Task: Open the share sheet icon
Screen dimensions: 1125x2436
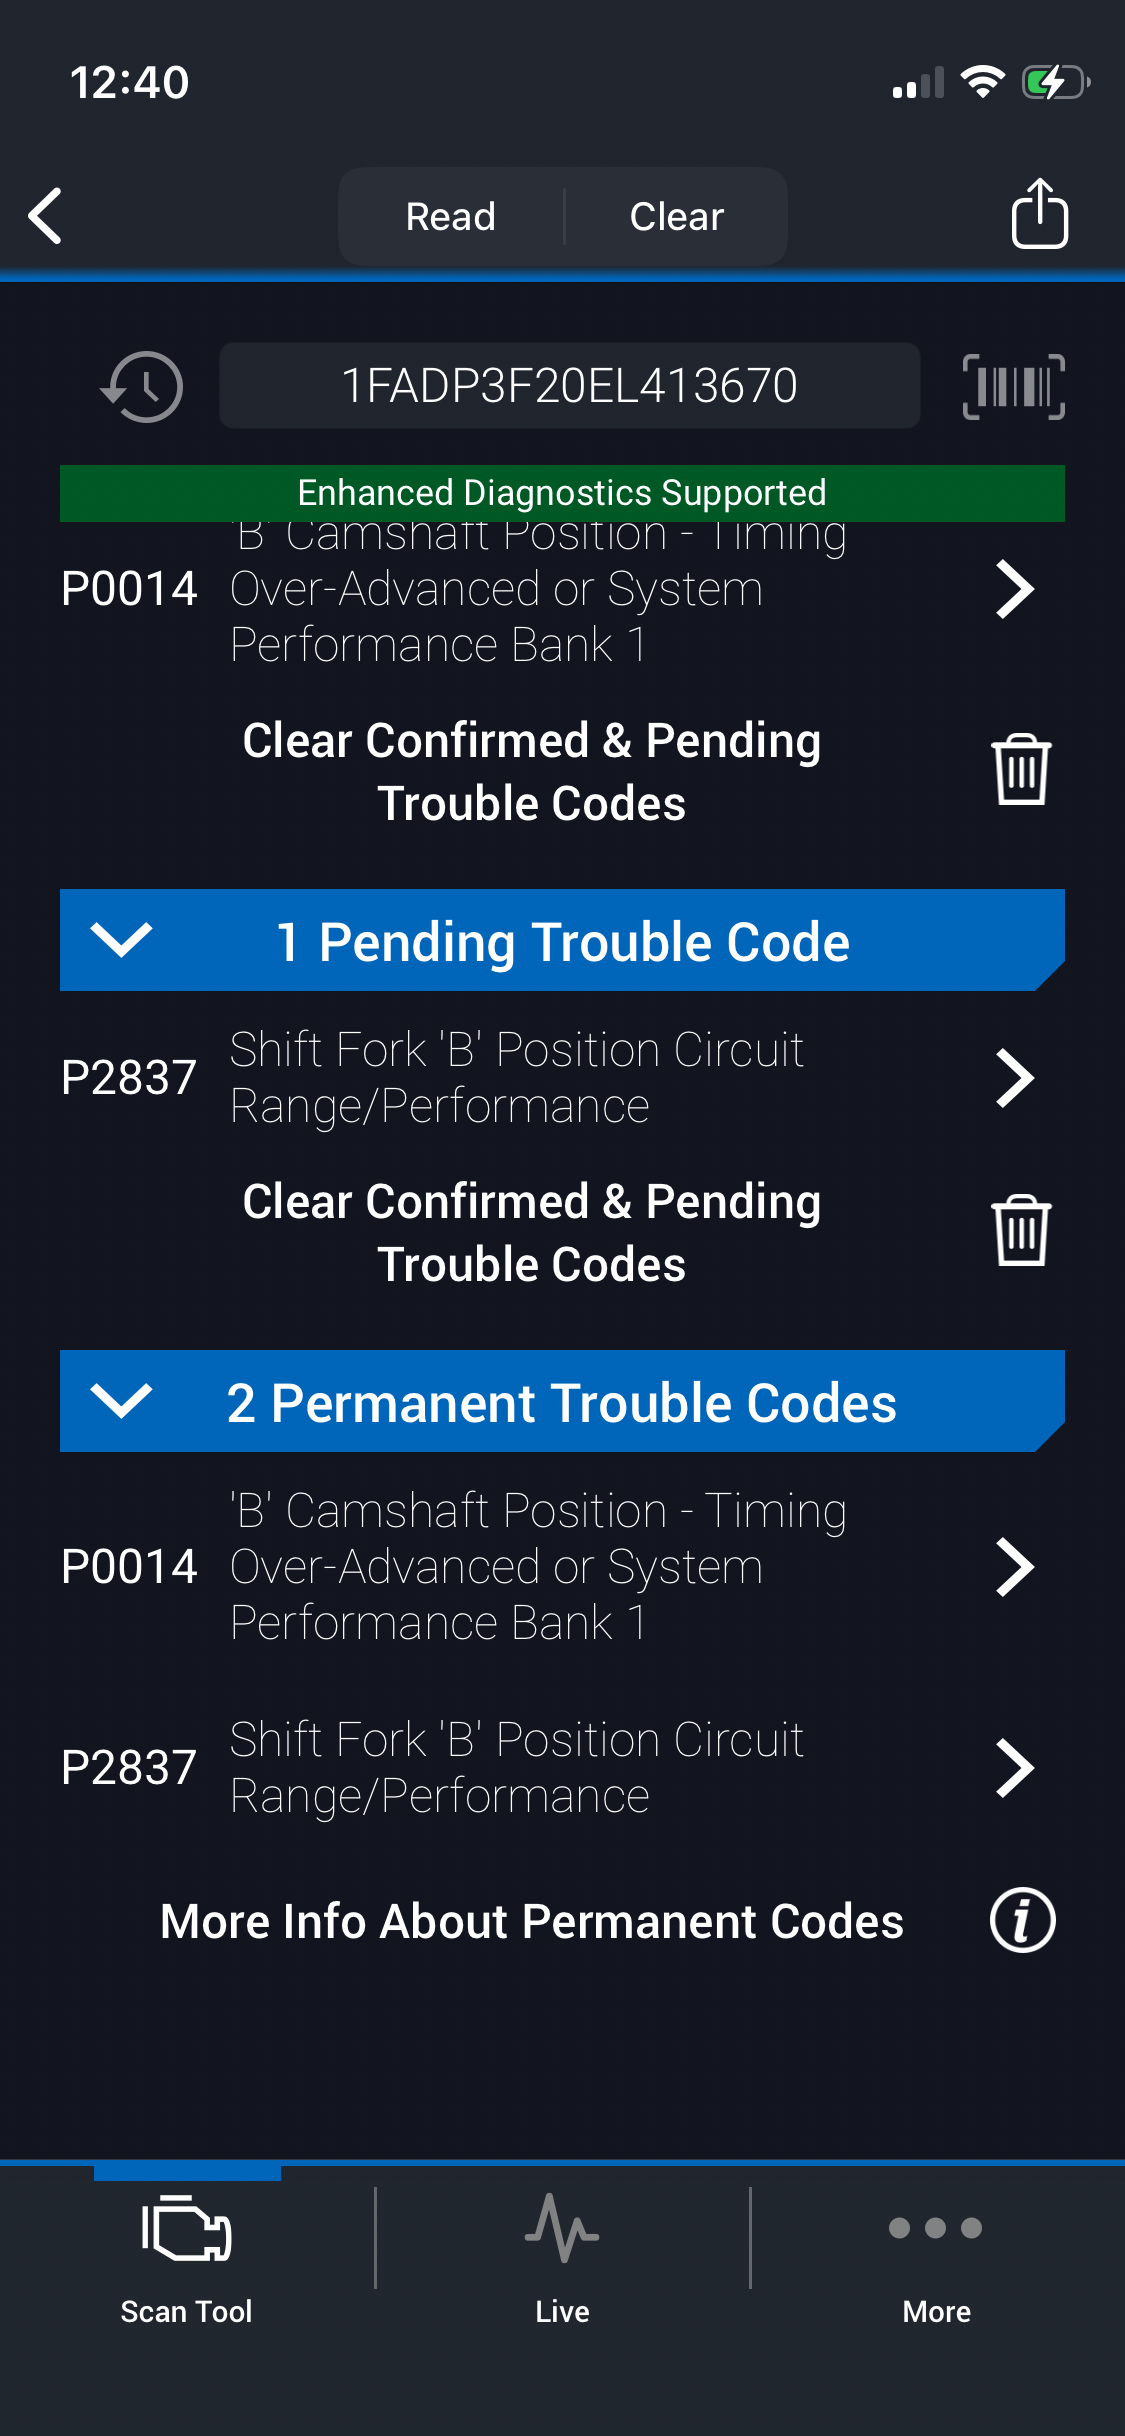Action: click(x=1039, y=213)
